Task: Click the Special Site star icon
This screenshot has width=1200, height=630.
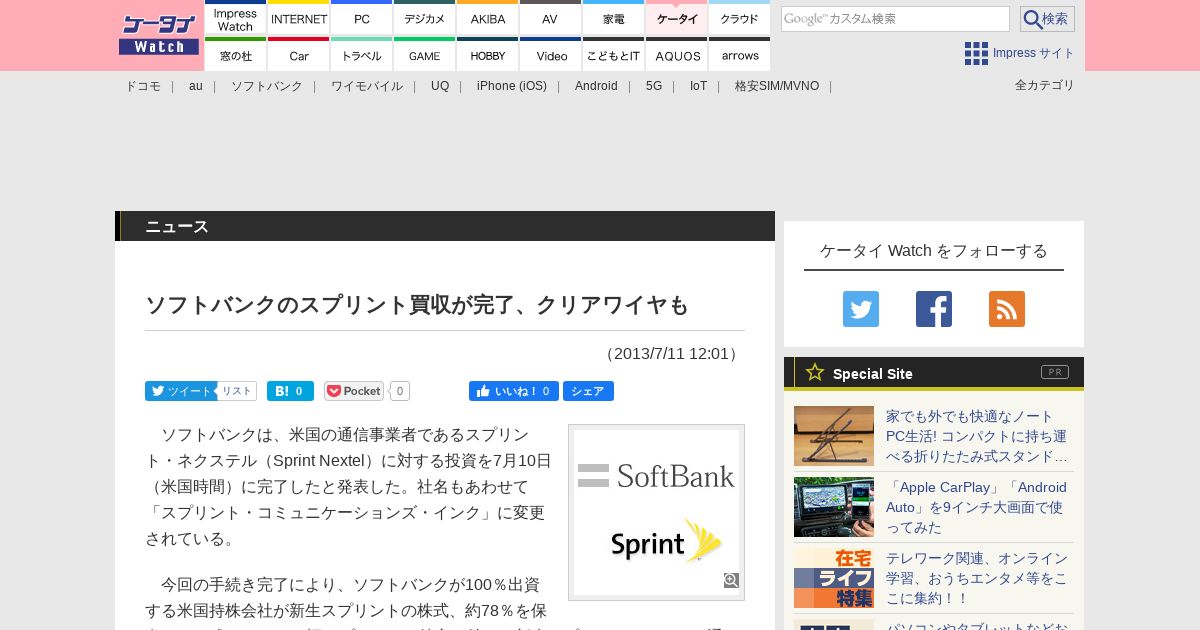Action: (815, 372)
